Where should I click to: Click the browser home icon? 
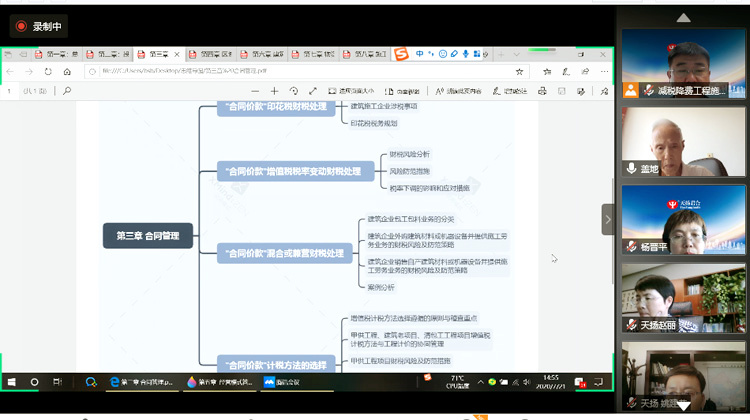(x=67, y=71)
